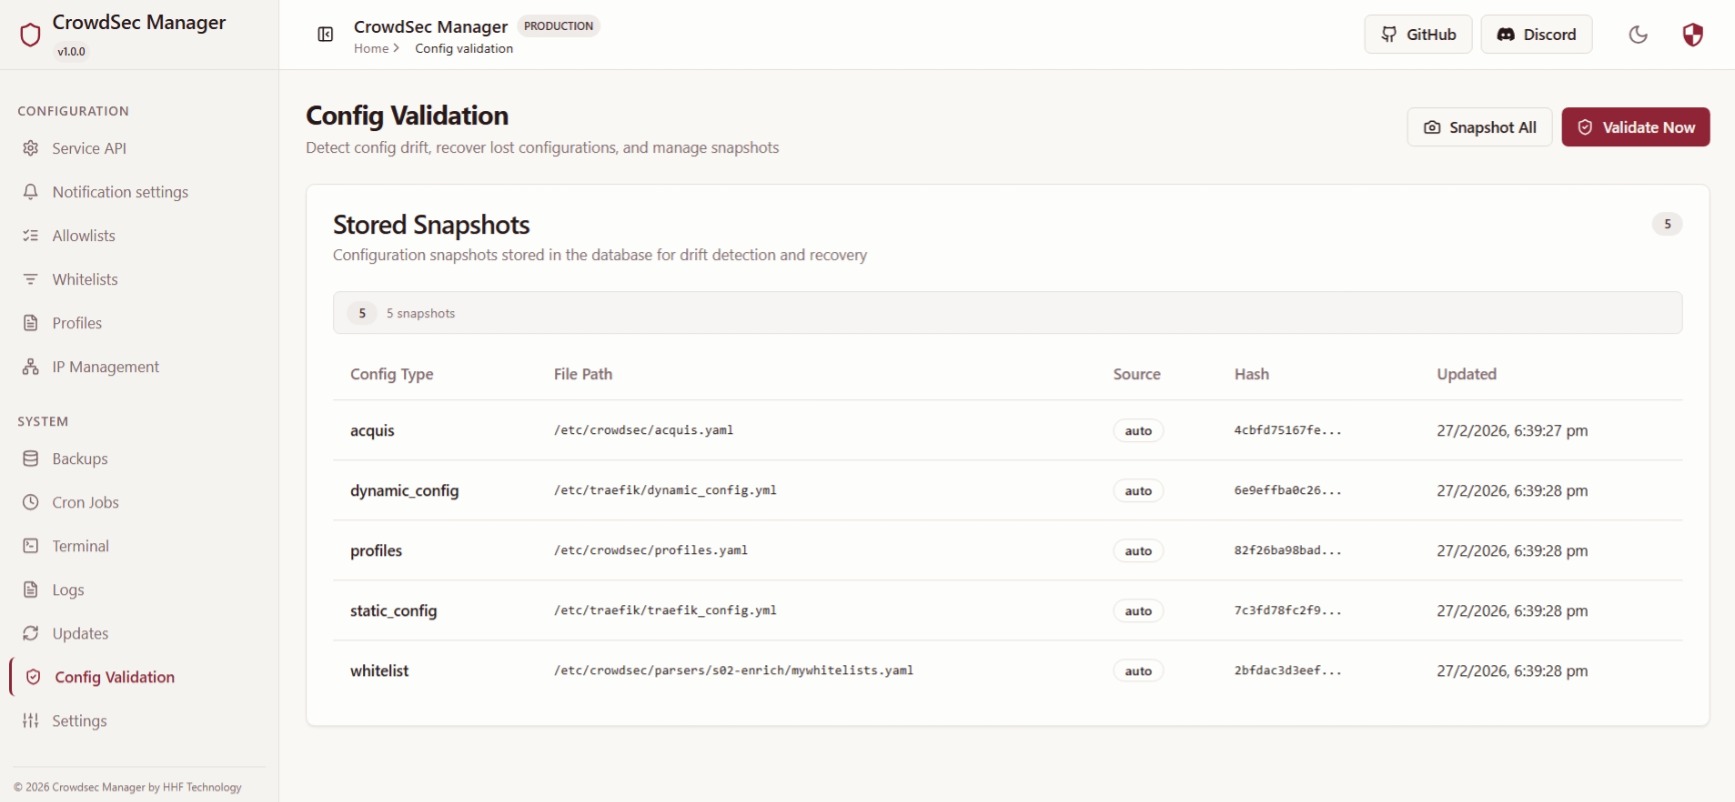
Task: Click the mywhitelists.yaml file path
Action: click(733, 670)
